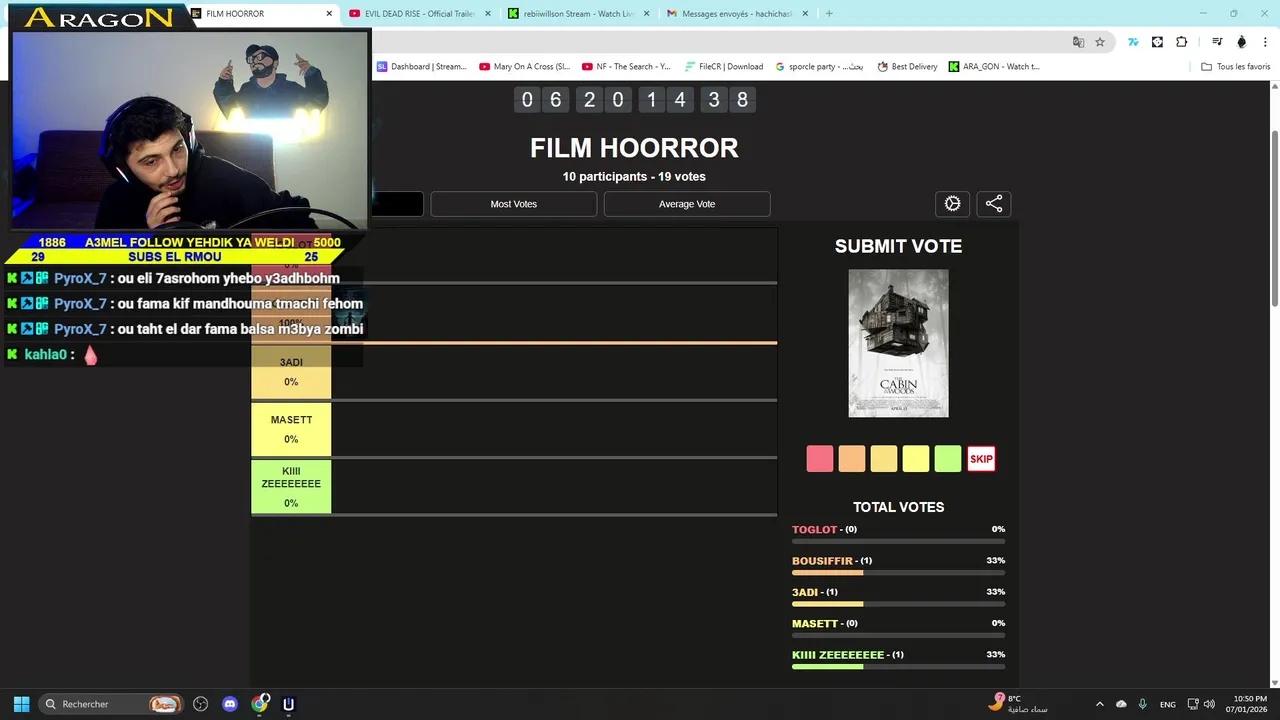1280x720 pixels.
Task: Open the Tous les favoris folder
Action: (x=1235, y=67)
